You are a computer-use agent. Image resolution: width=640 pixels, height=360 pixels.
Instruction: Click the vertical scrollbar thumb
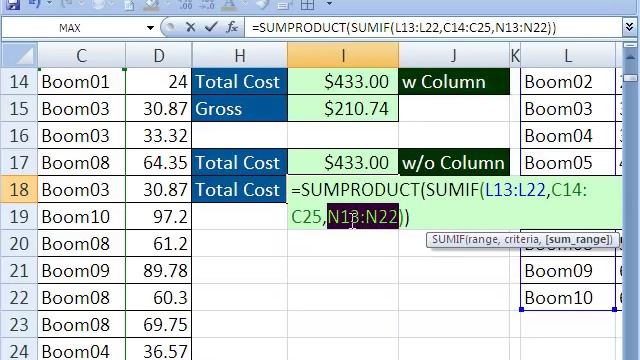pos(631,78)
